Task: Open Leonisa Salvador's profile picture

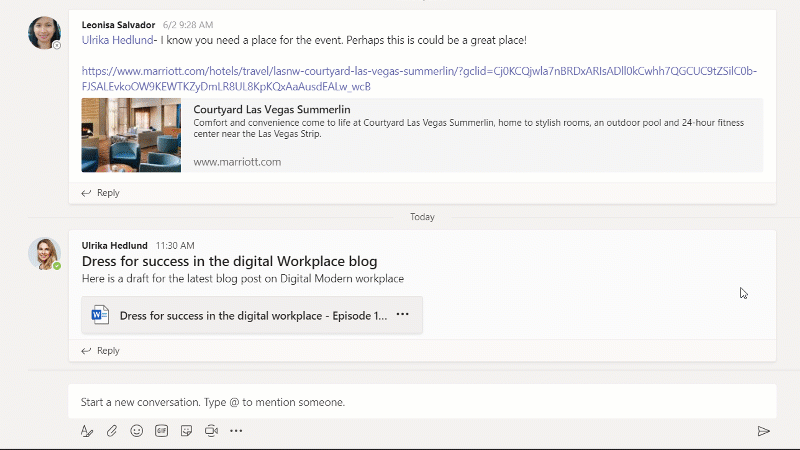Action: pos(44,33)
